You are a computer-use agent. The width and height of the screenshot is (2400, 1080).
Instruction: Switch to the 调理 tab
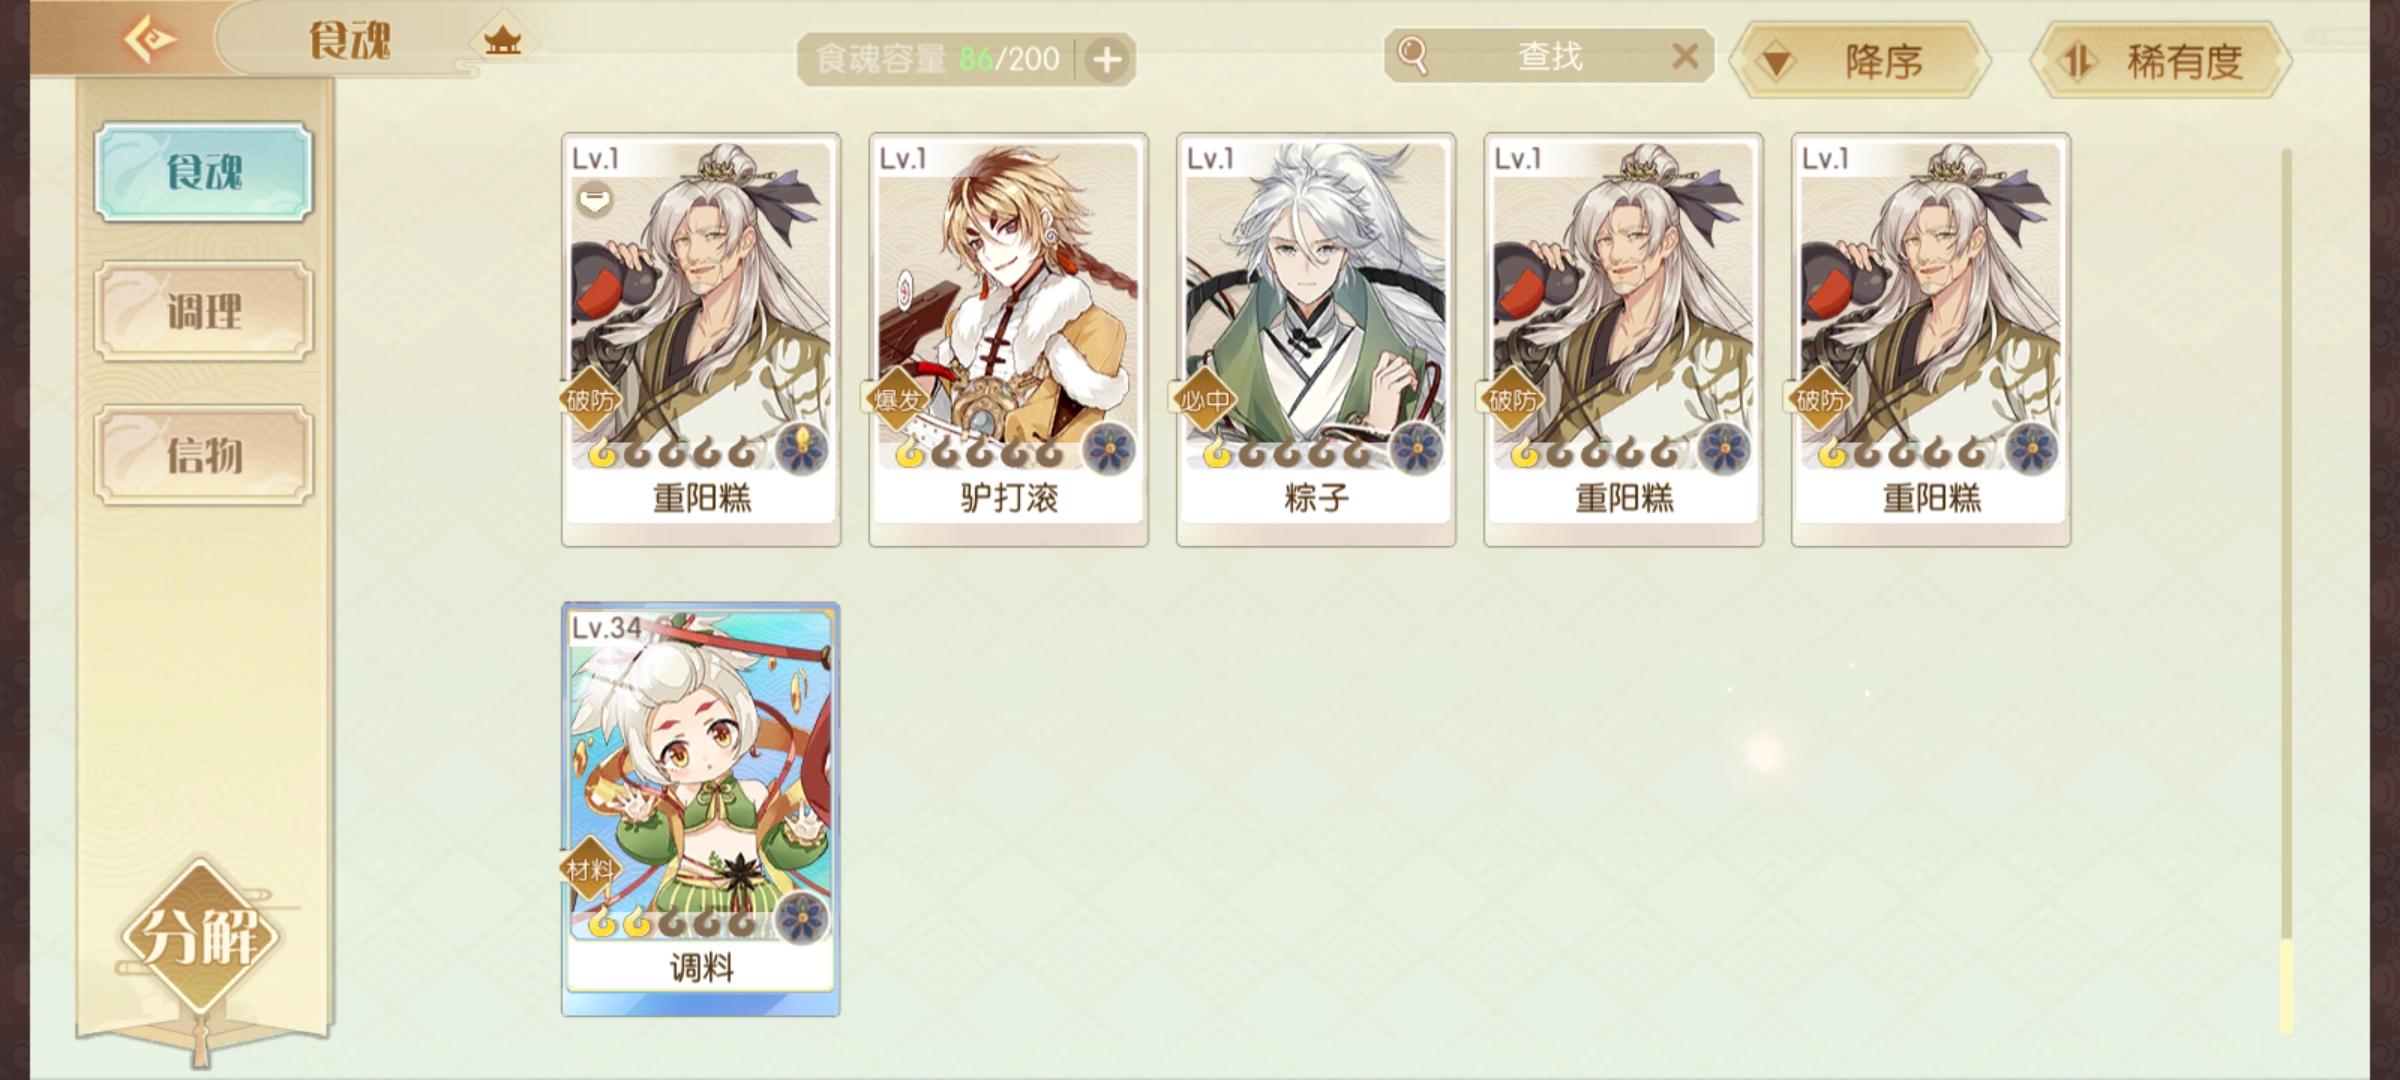click(x=204, y=311)
